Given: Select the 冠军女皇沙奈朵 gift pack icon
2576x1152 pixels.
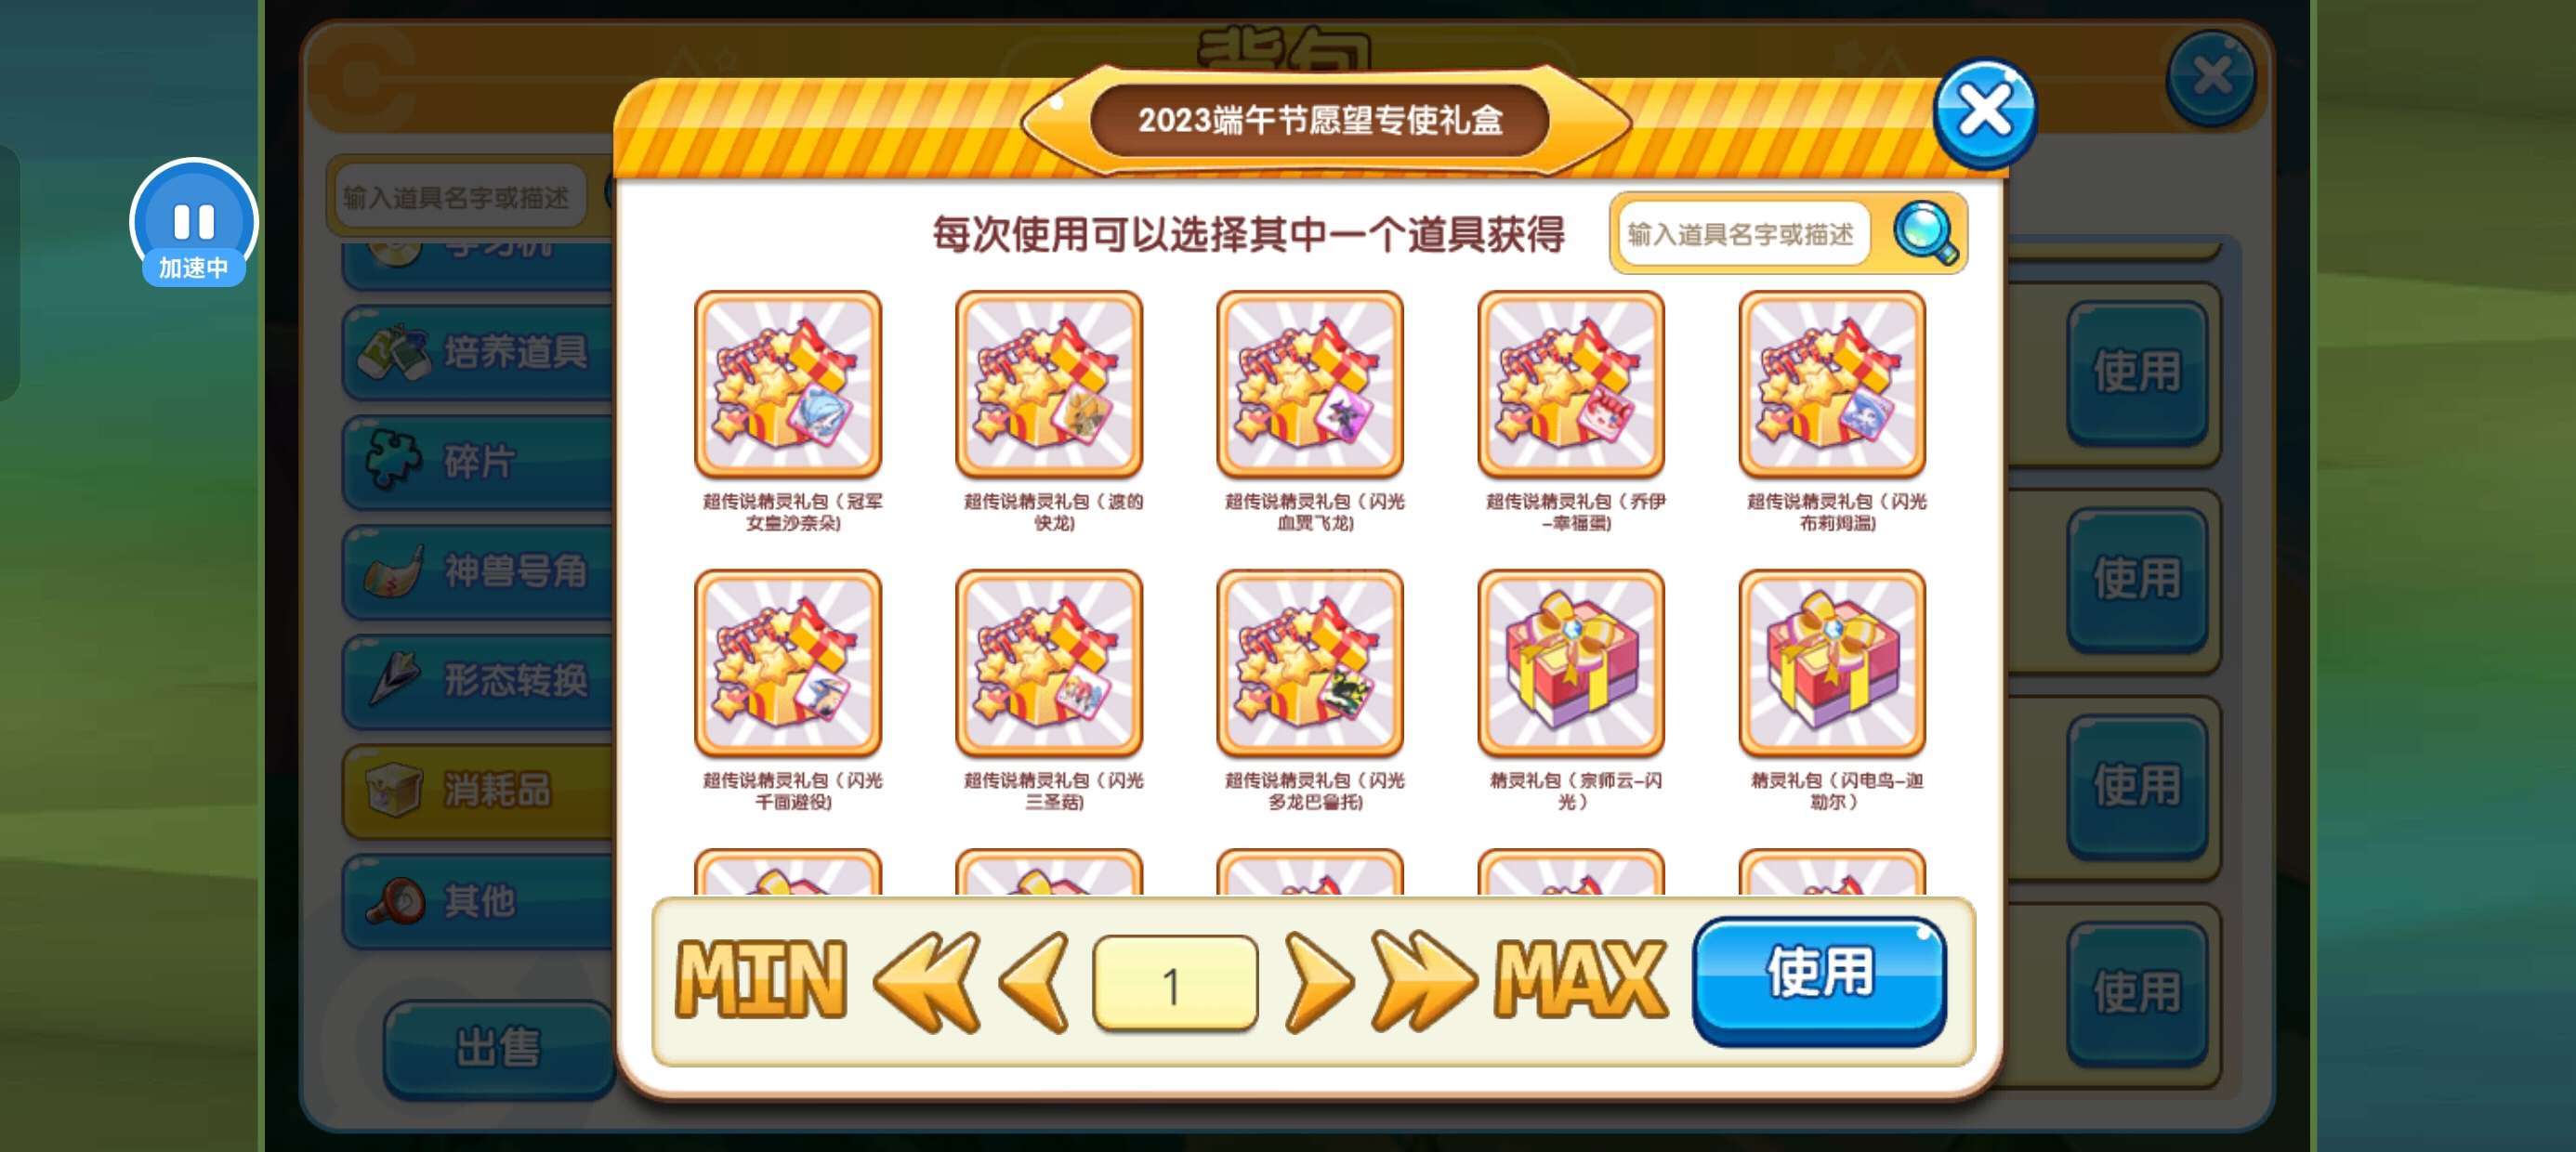Looking at the screenshot, I should tap(788, 384).
